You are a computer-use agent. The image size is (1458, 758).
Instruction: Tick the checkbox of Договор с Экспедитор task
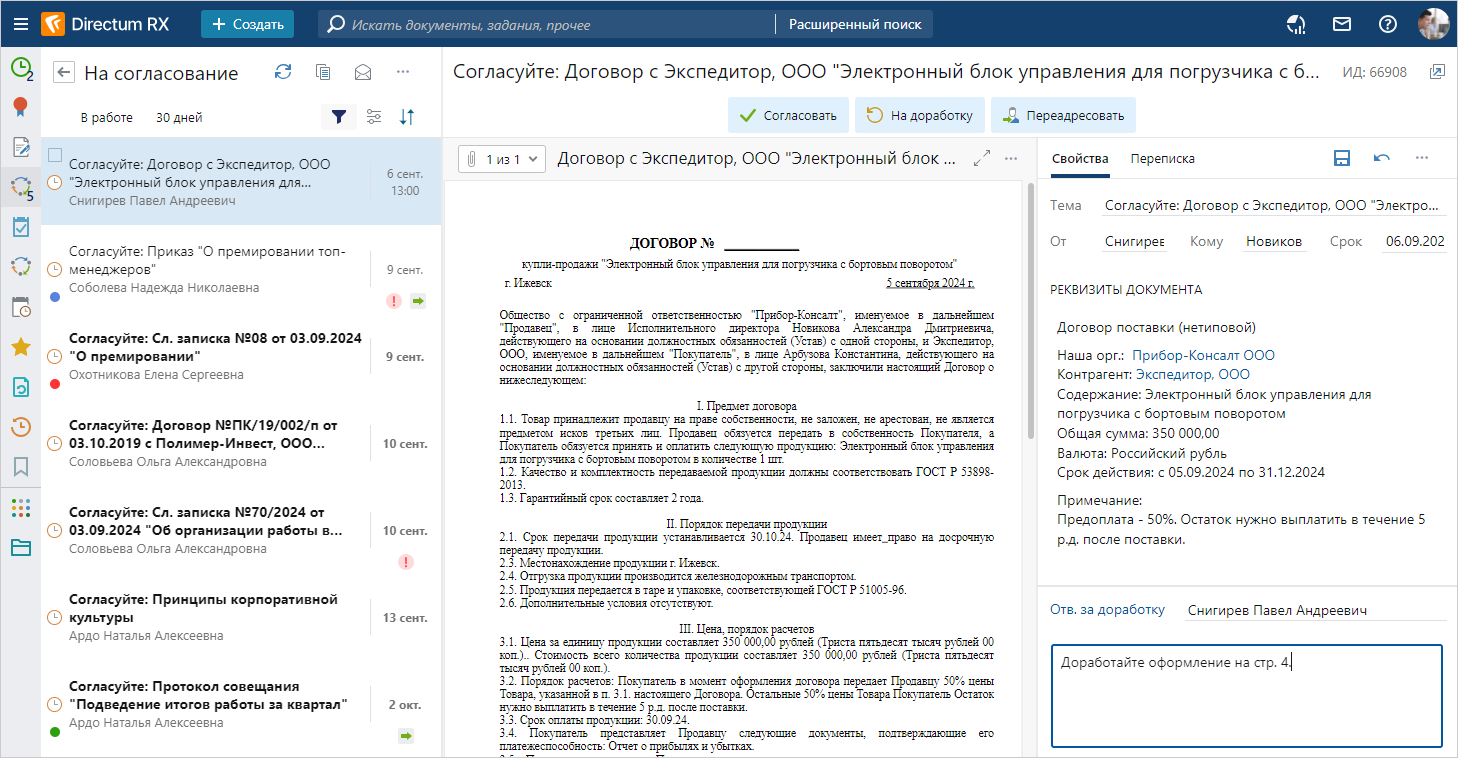pyautogui.click(x=55, y=155)
